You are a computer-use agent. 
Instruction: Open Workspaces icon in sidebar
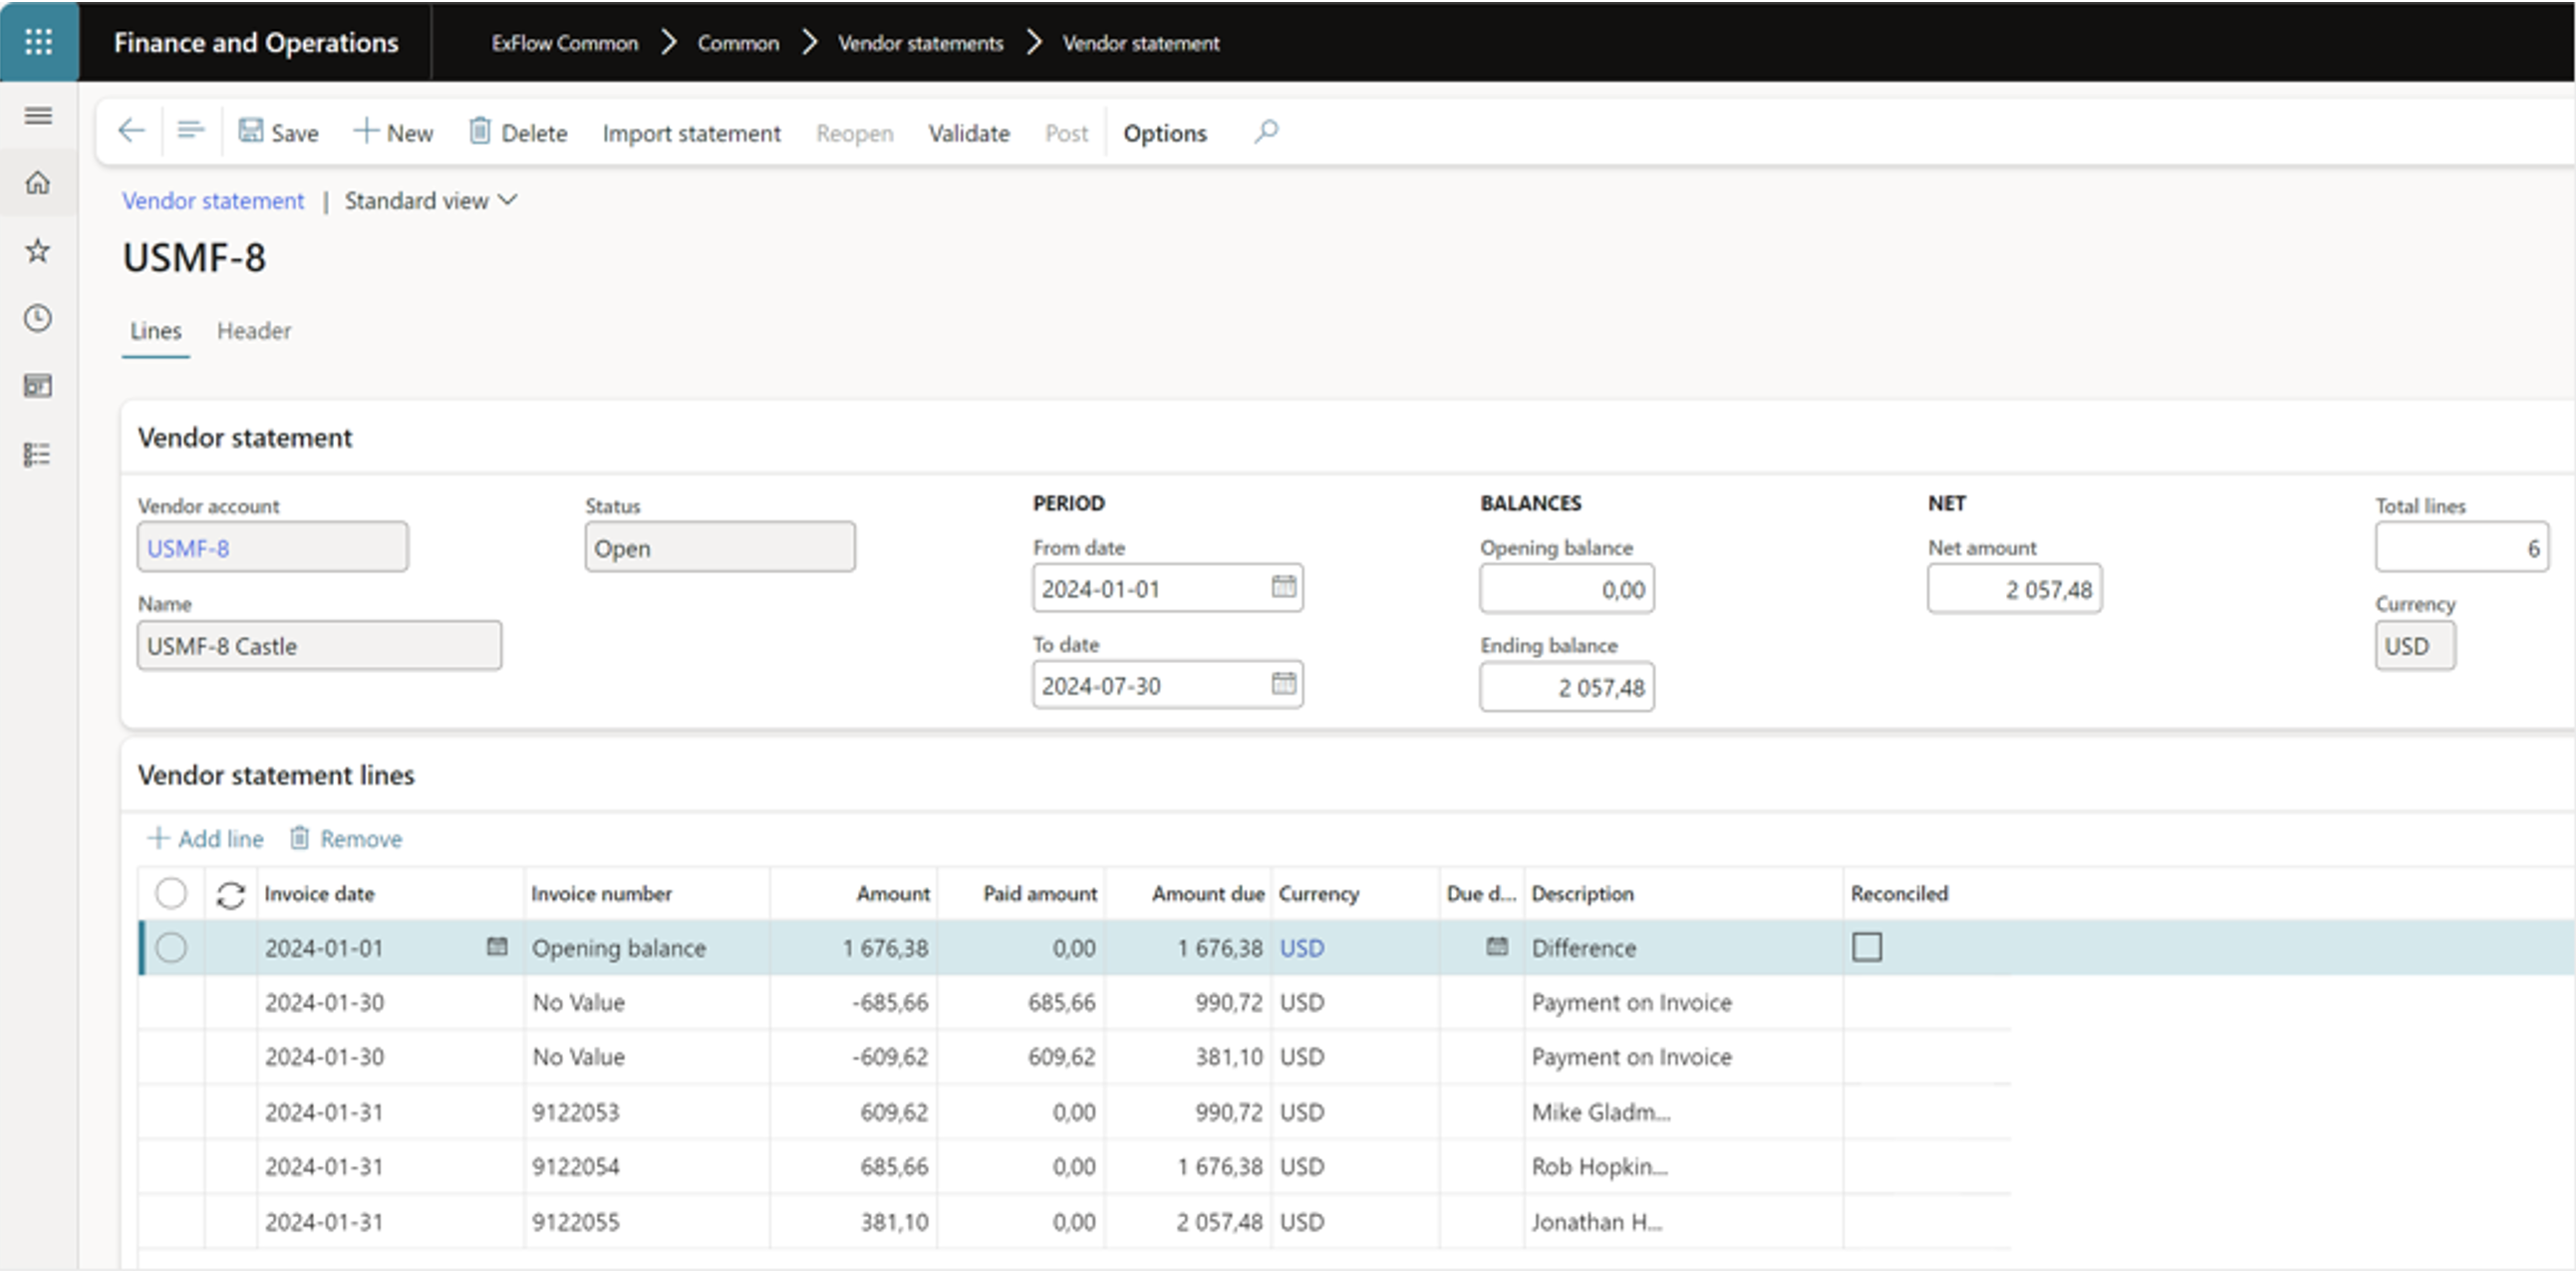(x=38, y=386)
